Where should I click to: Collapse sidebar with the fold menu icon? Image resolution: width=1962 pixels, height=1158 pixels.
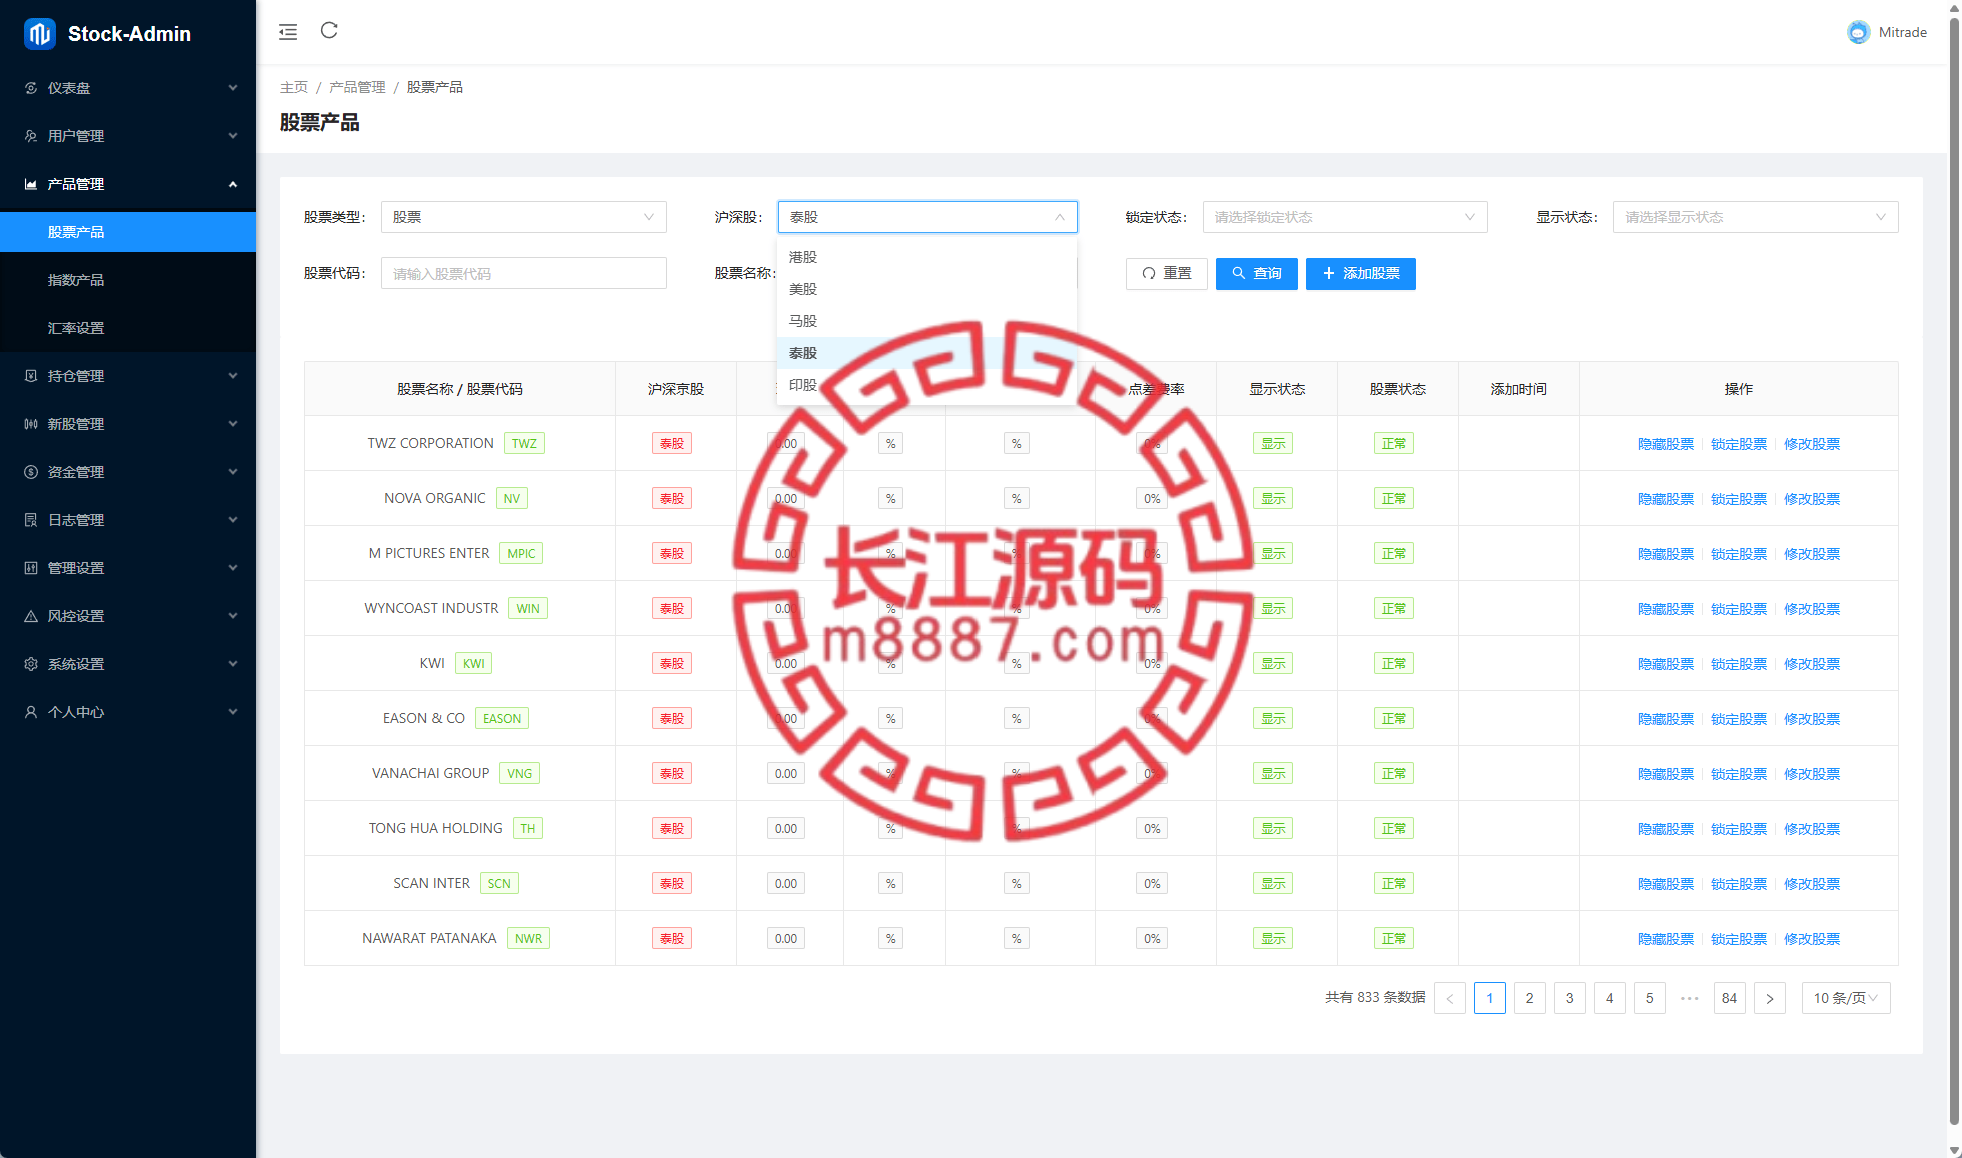tap(288, 32)
